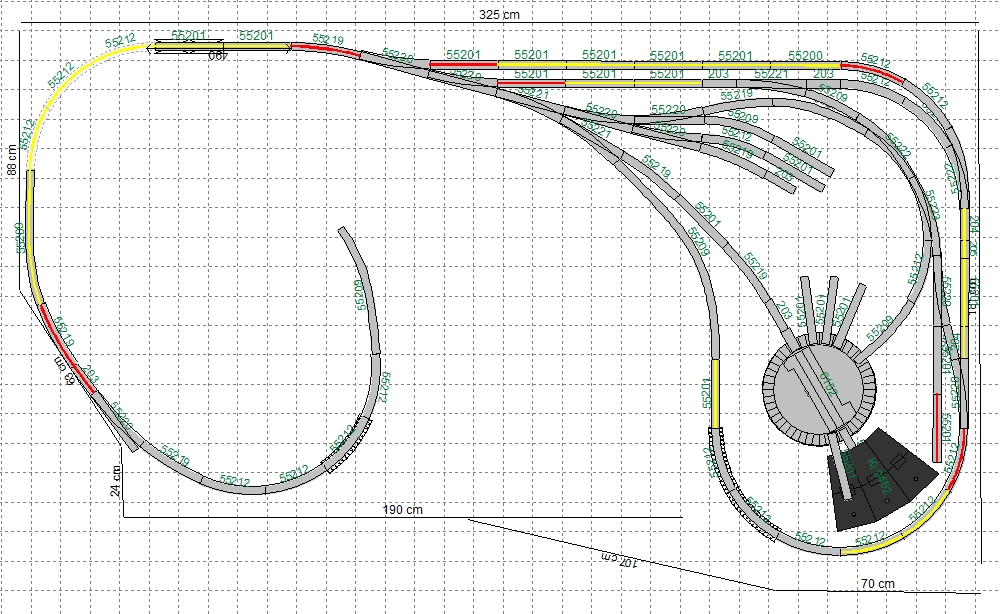Click the short red siding track near the shed
Viewport: 1000px width, 614px height.
[935, 420]
